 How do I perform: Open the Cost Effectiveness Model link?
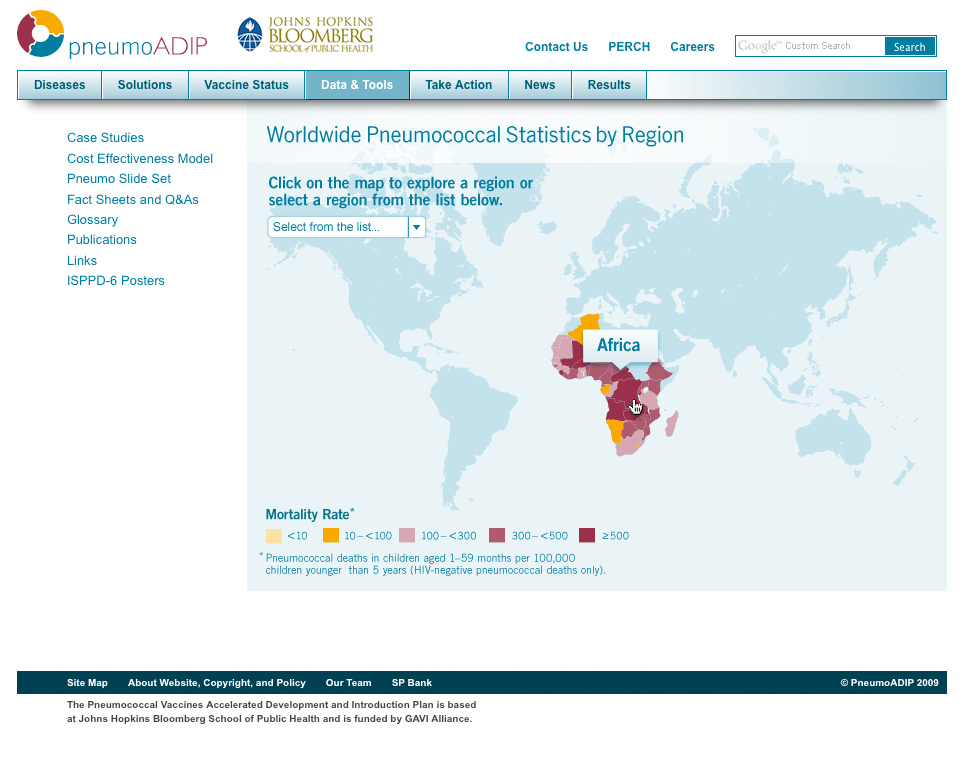pyautogui.click(x=140, y=159)
